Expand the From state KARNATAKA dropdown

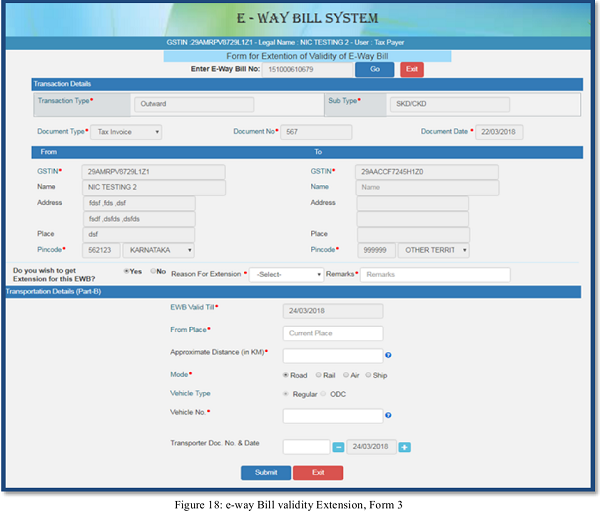point(156,250)
